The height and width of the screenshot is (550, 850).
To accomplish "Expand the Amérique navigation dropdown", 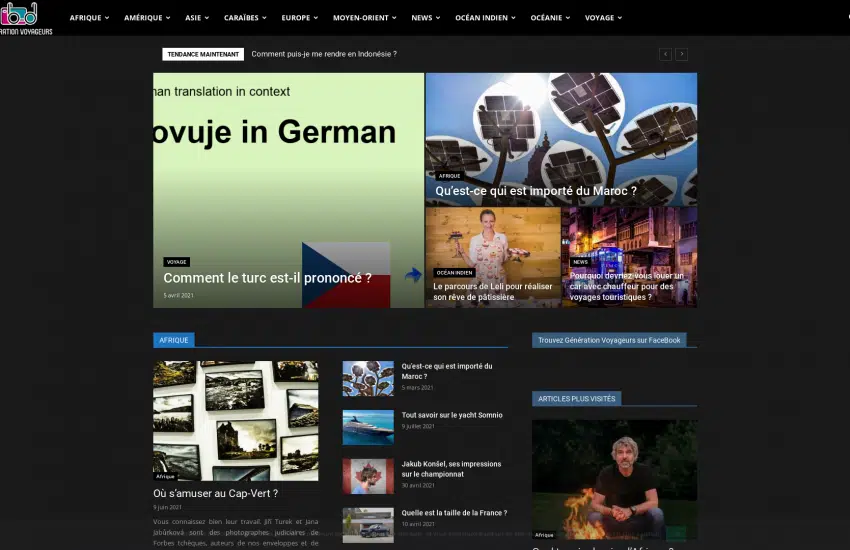I will coord(147,18).
